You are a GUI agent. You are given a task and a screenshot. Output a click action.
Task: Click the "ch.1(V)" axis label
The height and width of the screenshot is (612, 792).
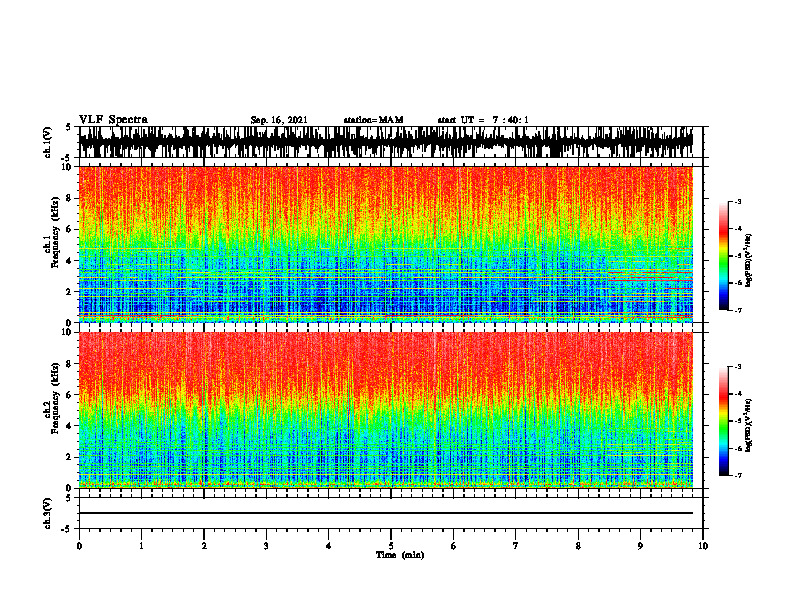tap(48, 142)
